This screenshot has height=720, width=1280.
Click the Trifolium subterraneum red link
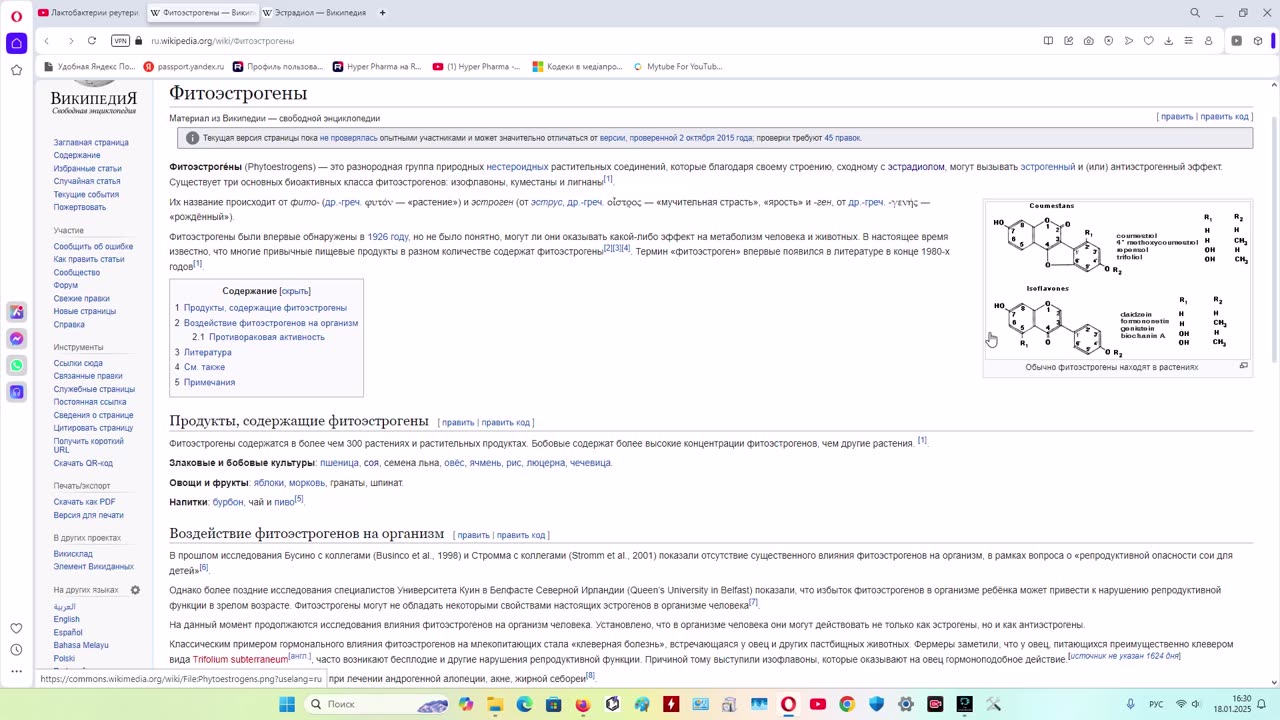tap(240, 660)
